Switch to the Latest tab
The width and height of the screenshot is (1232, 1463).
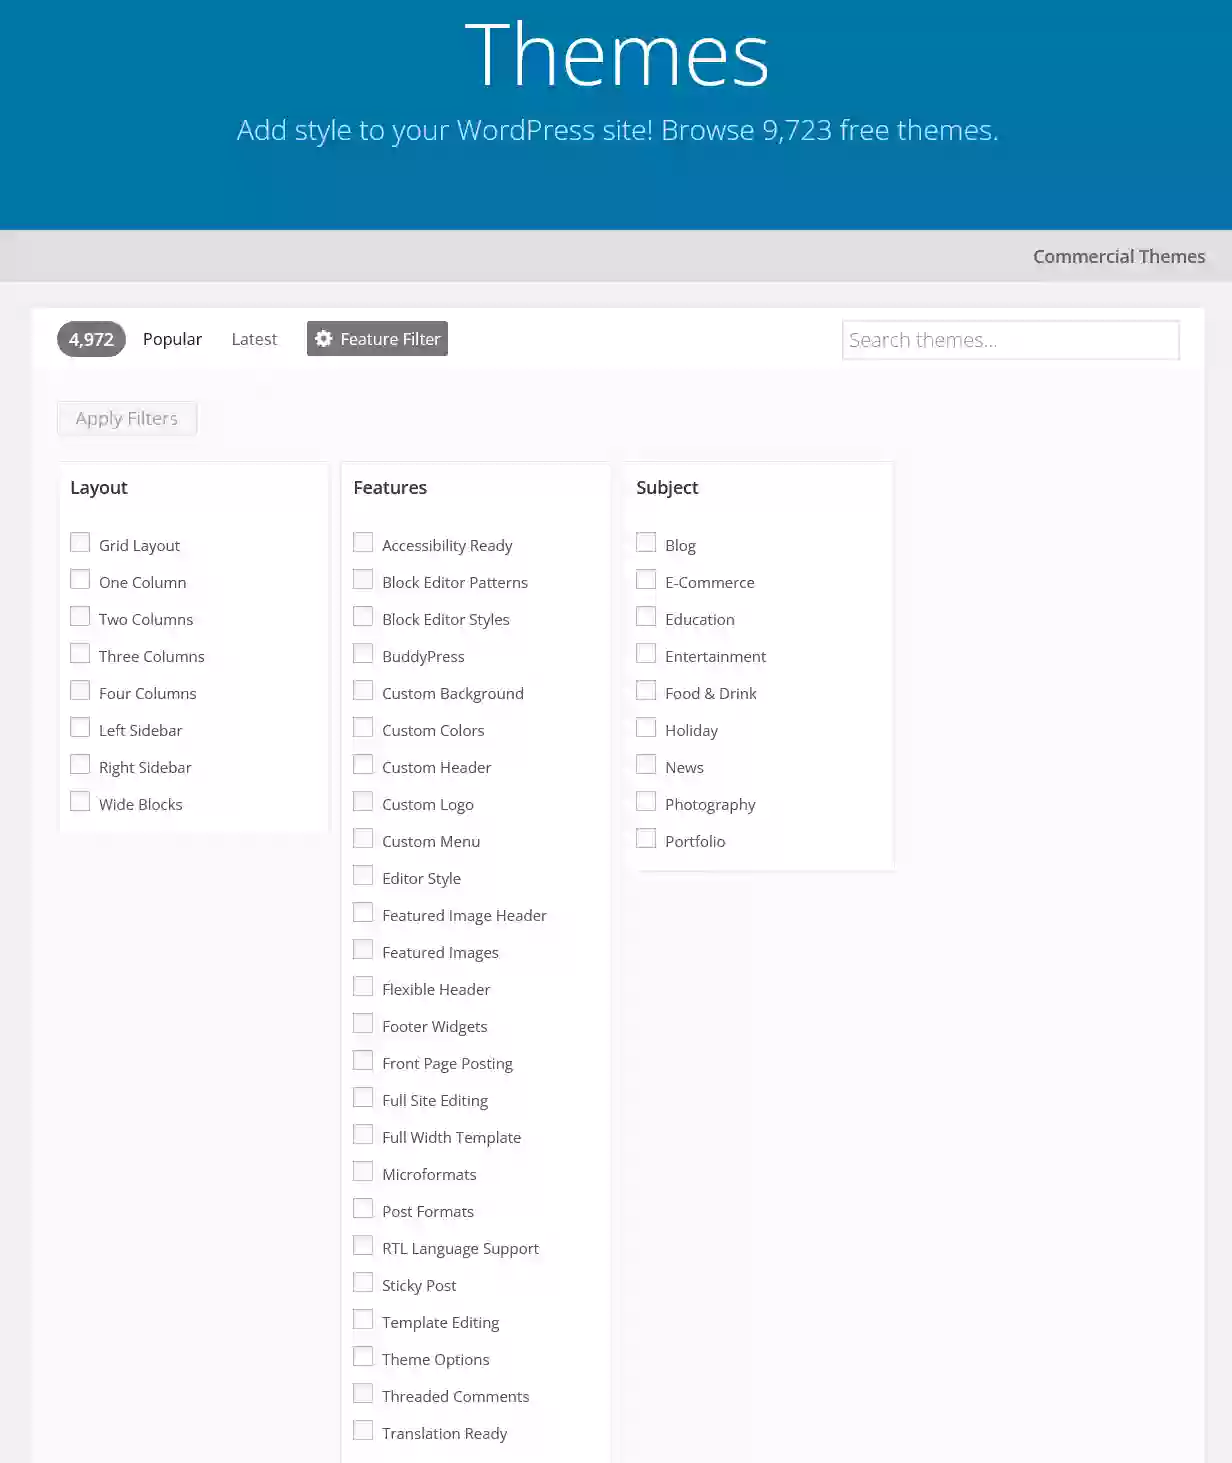(254, 339)
